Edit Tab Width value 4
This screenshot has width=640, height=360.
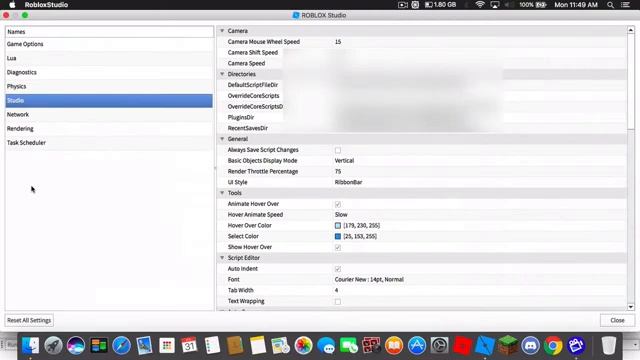(x=336, y=290)
